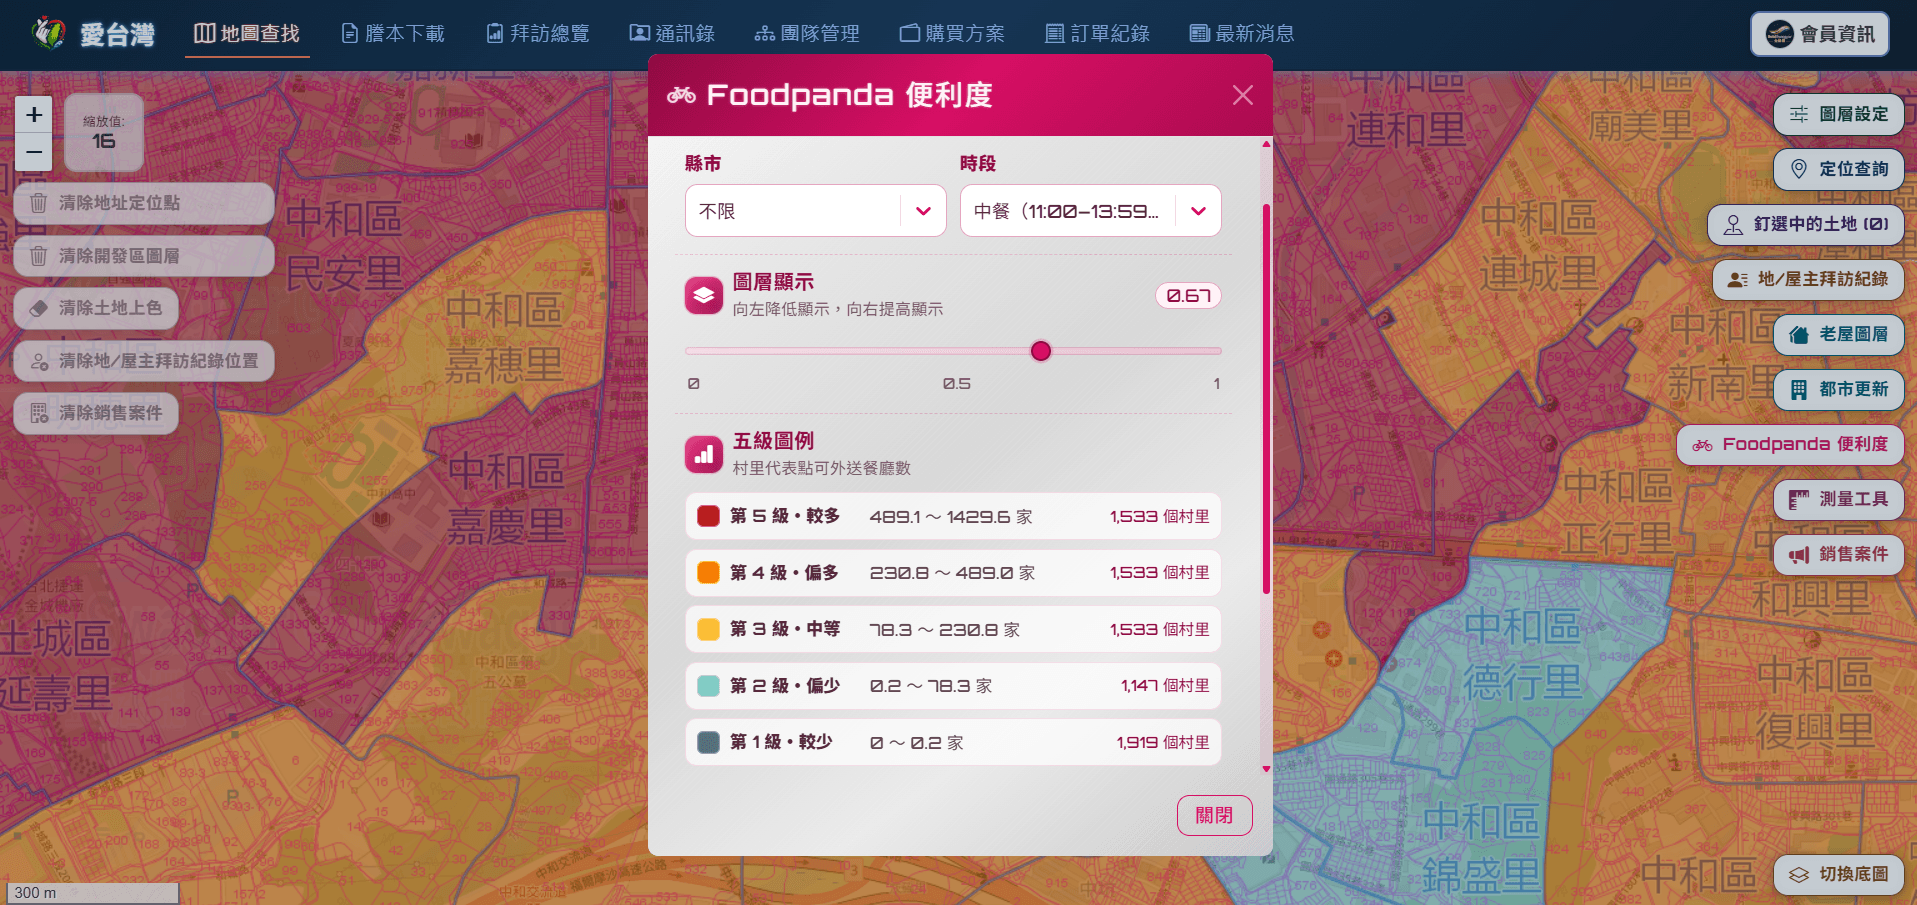Open 圖層設定 layer settings
Screen dimensions: 1917x905
(x=1838, y=114)
